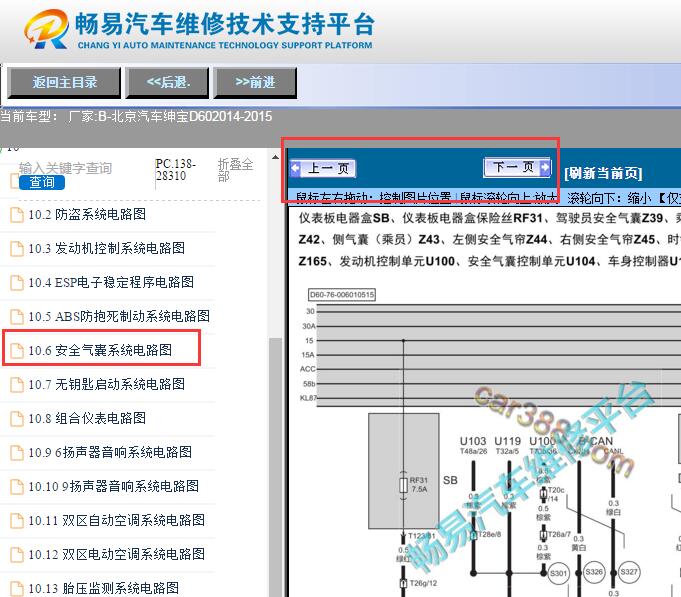Click the 畅易 platform logo

46,28
